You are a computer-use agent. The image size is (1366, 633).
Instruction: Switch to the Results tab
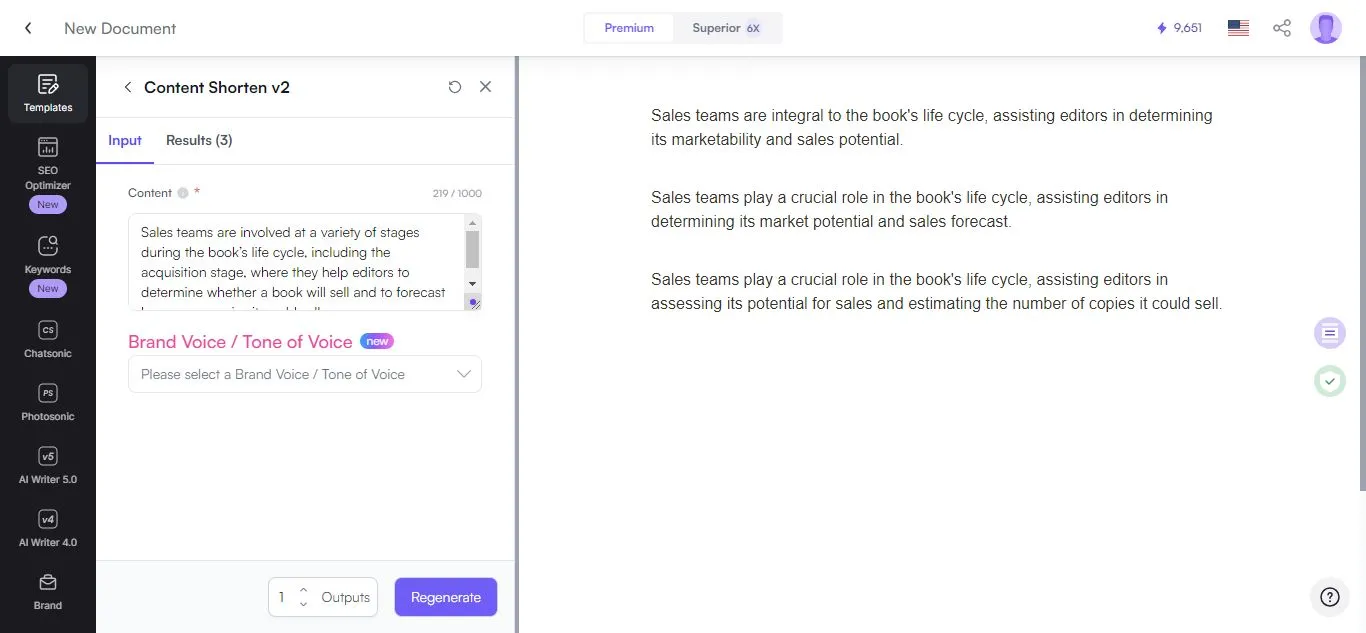[199, 140]
